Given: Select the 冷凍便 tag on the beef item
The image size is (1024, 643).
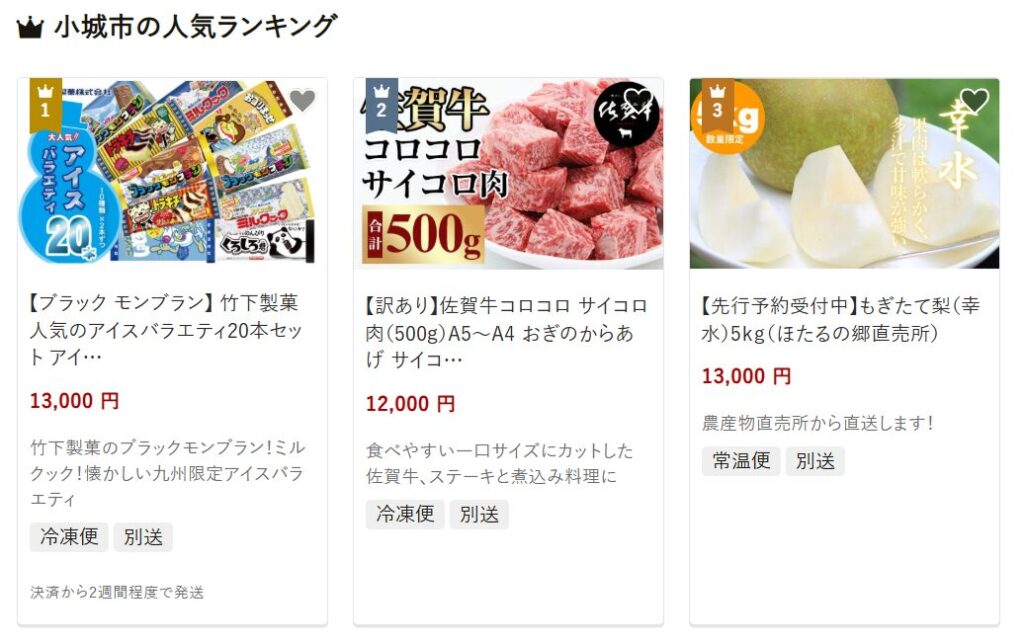Looking at the screenshot, I should [405, 514].
